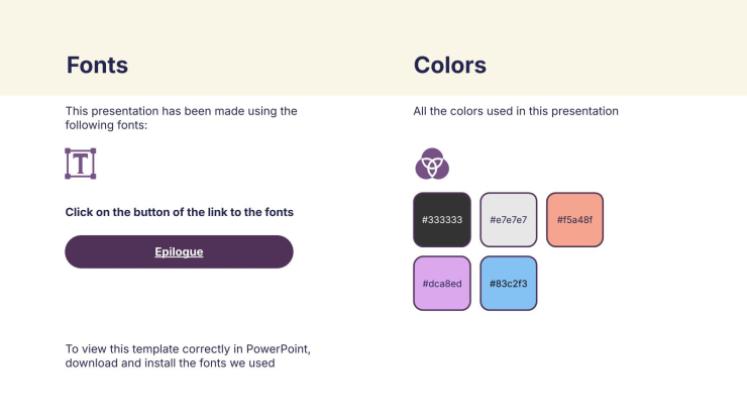Click the #dca8ed hex code label

pyautogui.click(x=441, y=284)
